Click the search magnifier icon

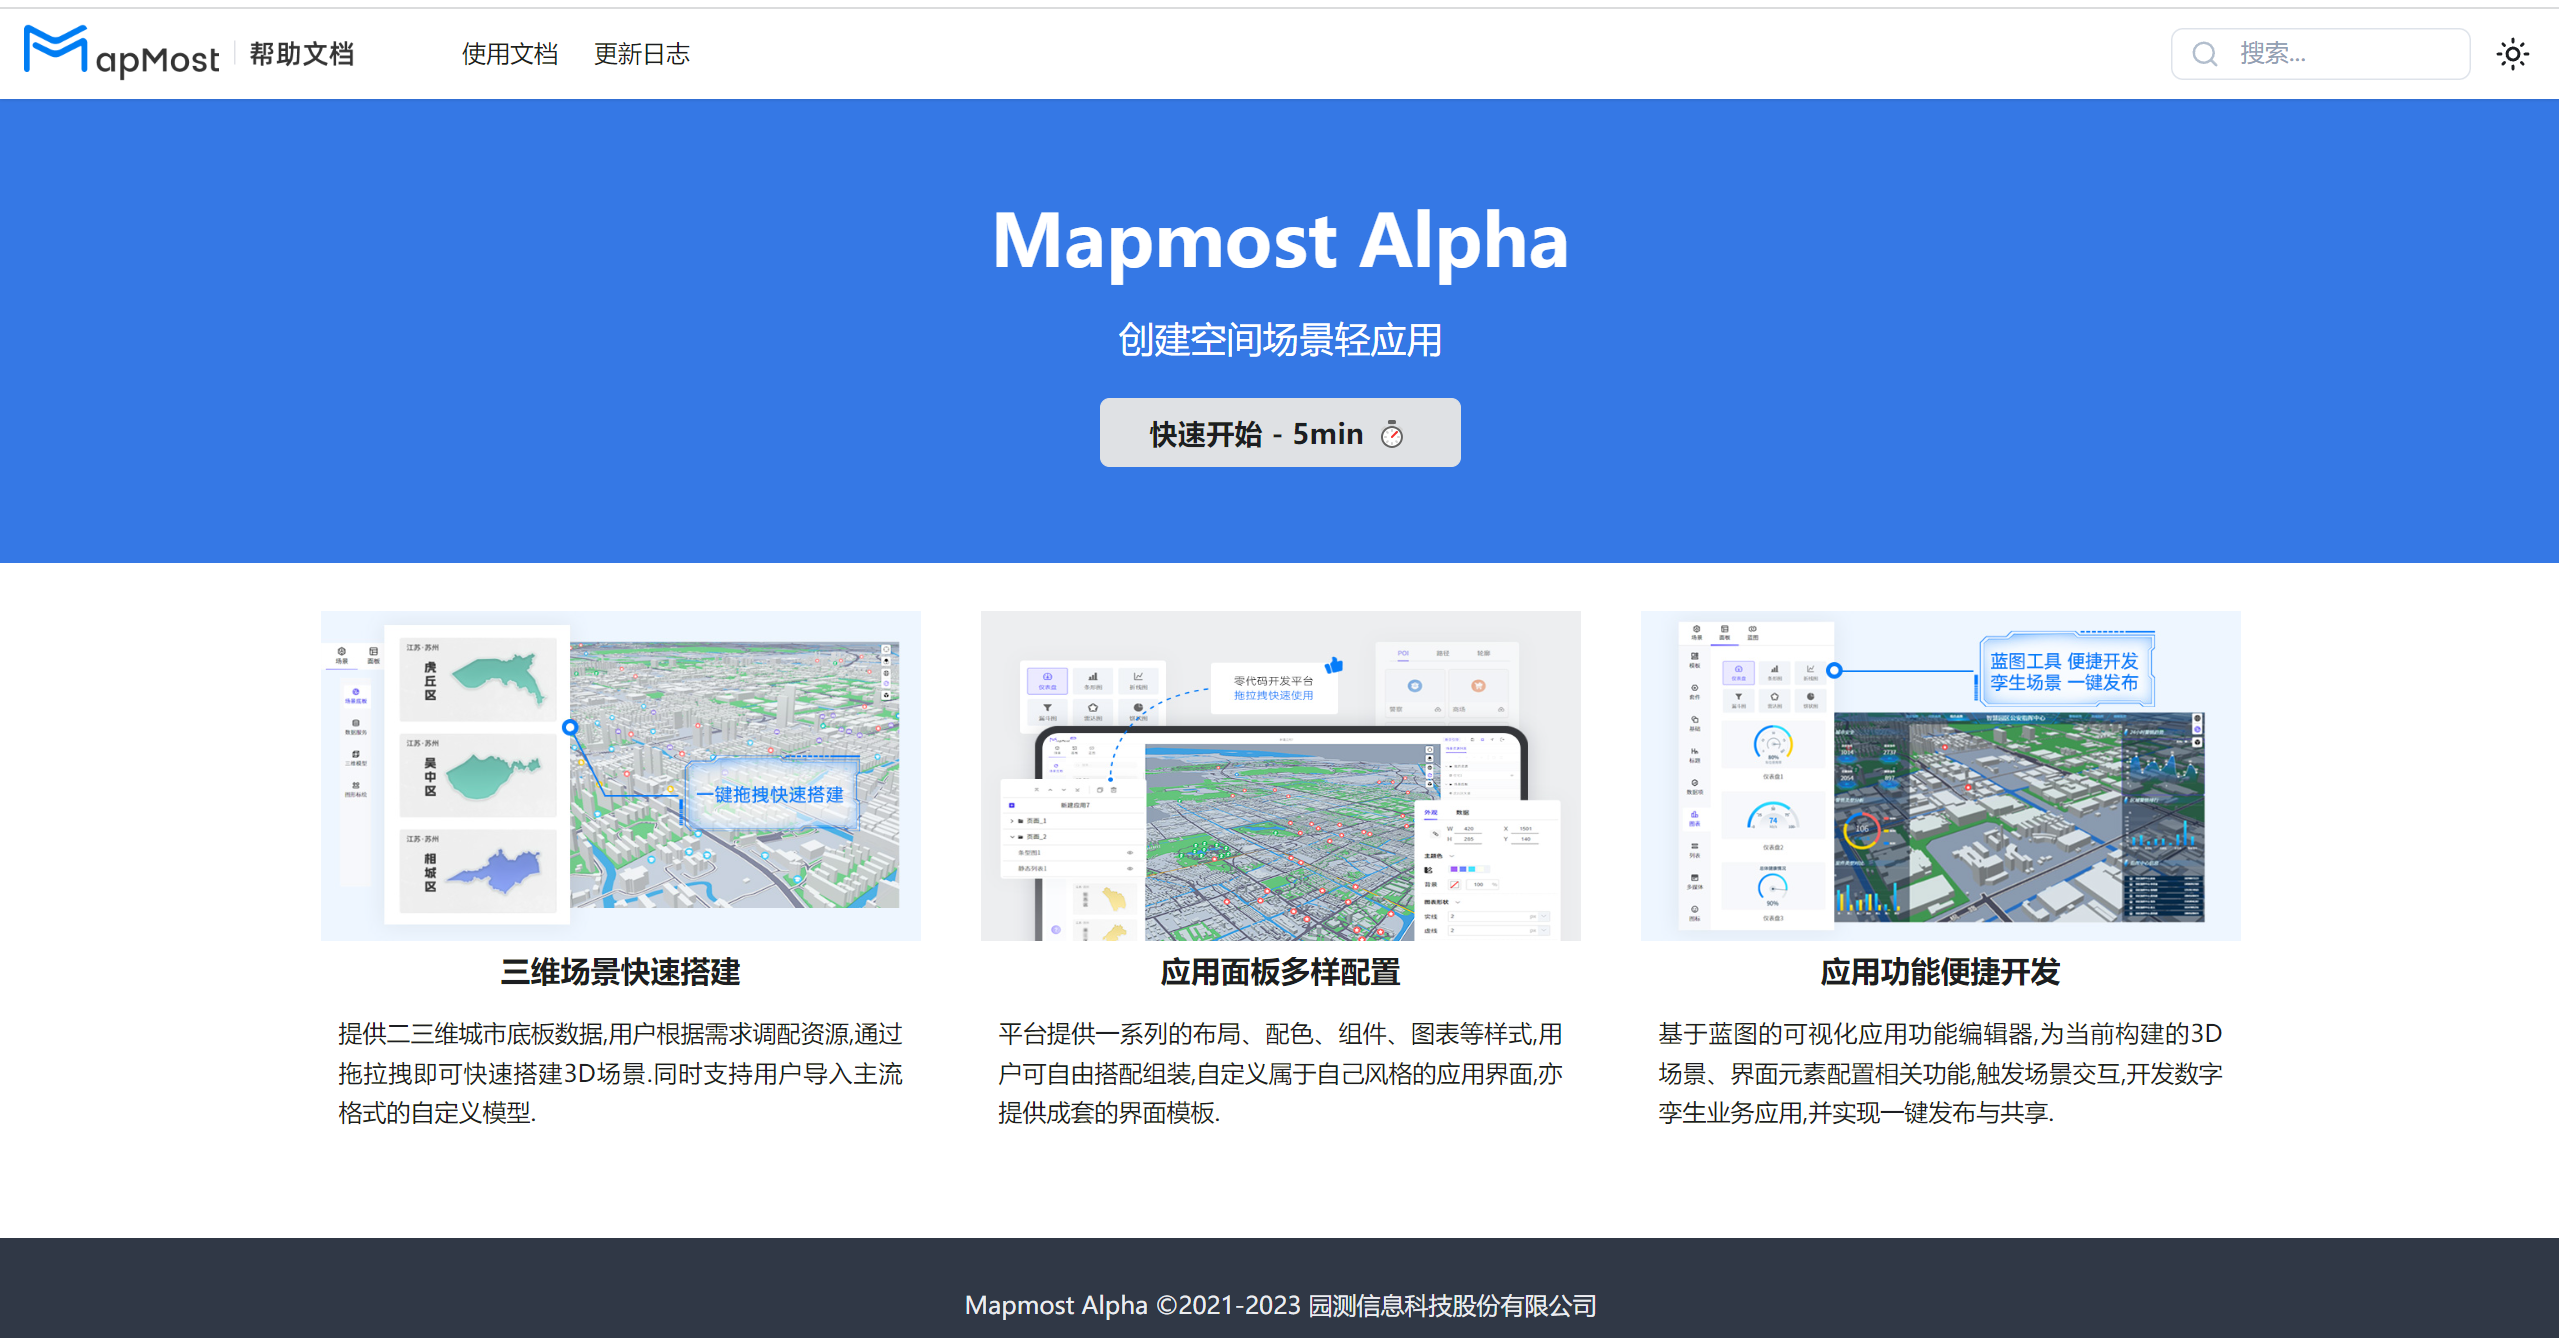[2204, 54]
